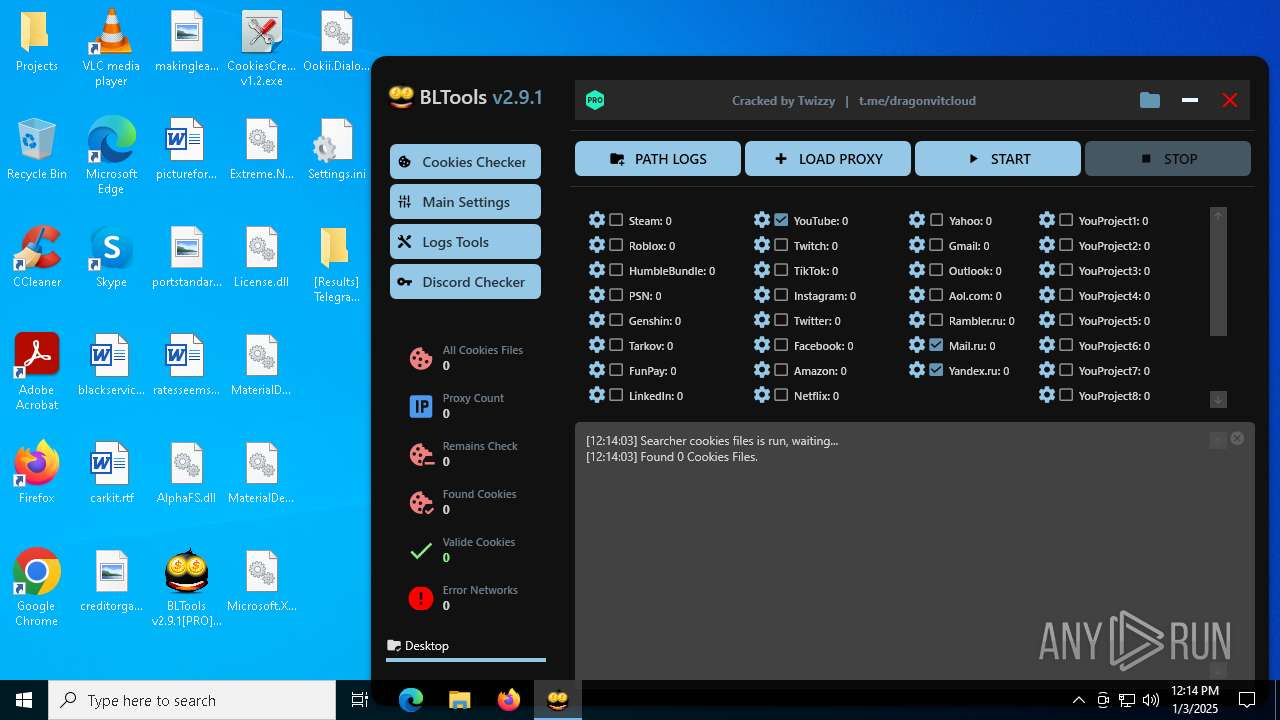
Task: Open BLTools v2.9.1[PRO] desktop icon
Action: (x=187, y=588)
